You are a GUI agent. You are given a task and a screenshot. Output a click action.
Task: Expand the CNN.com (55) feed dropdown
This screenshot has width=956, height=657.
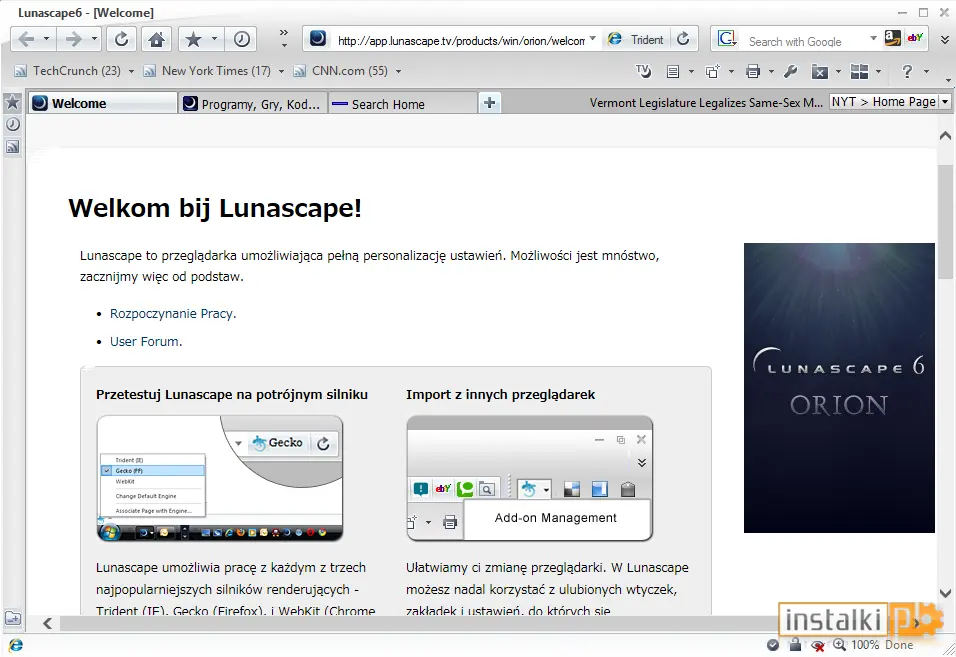[x=398, y=71]
